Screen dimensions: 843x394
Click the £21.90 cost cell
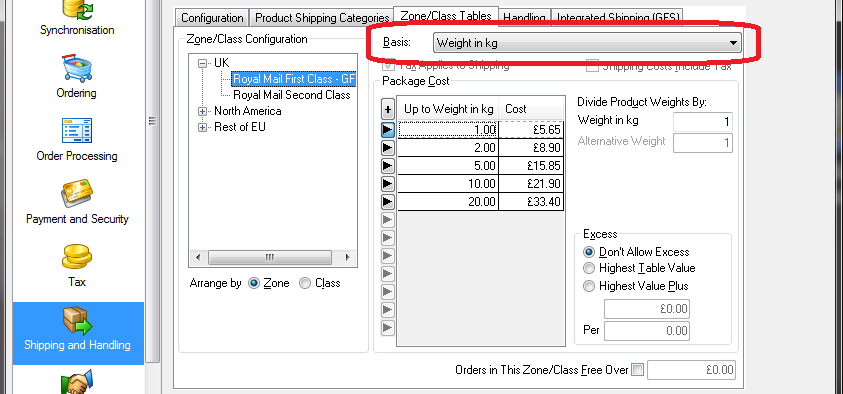coord(531,184)
